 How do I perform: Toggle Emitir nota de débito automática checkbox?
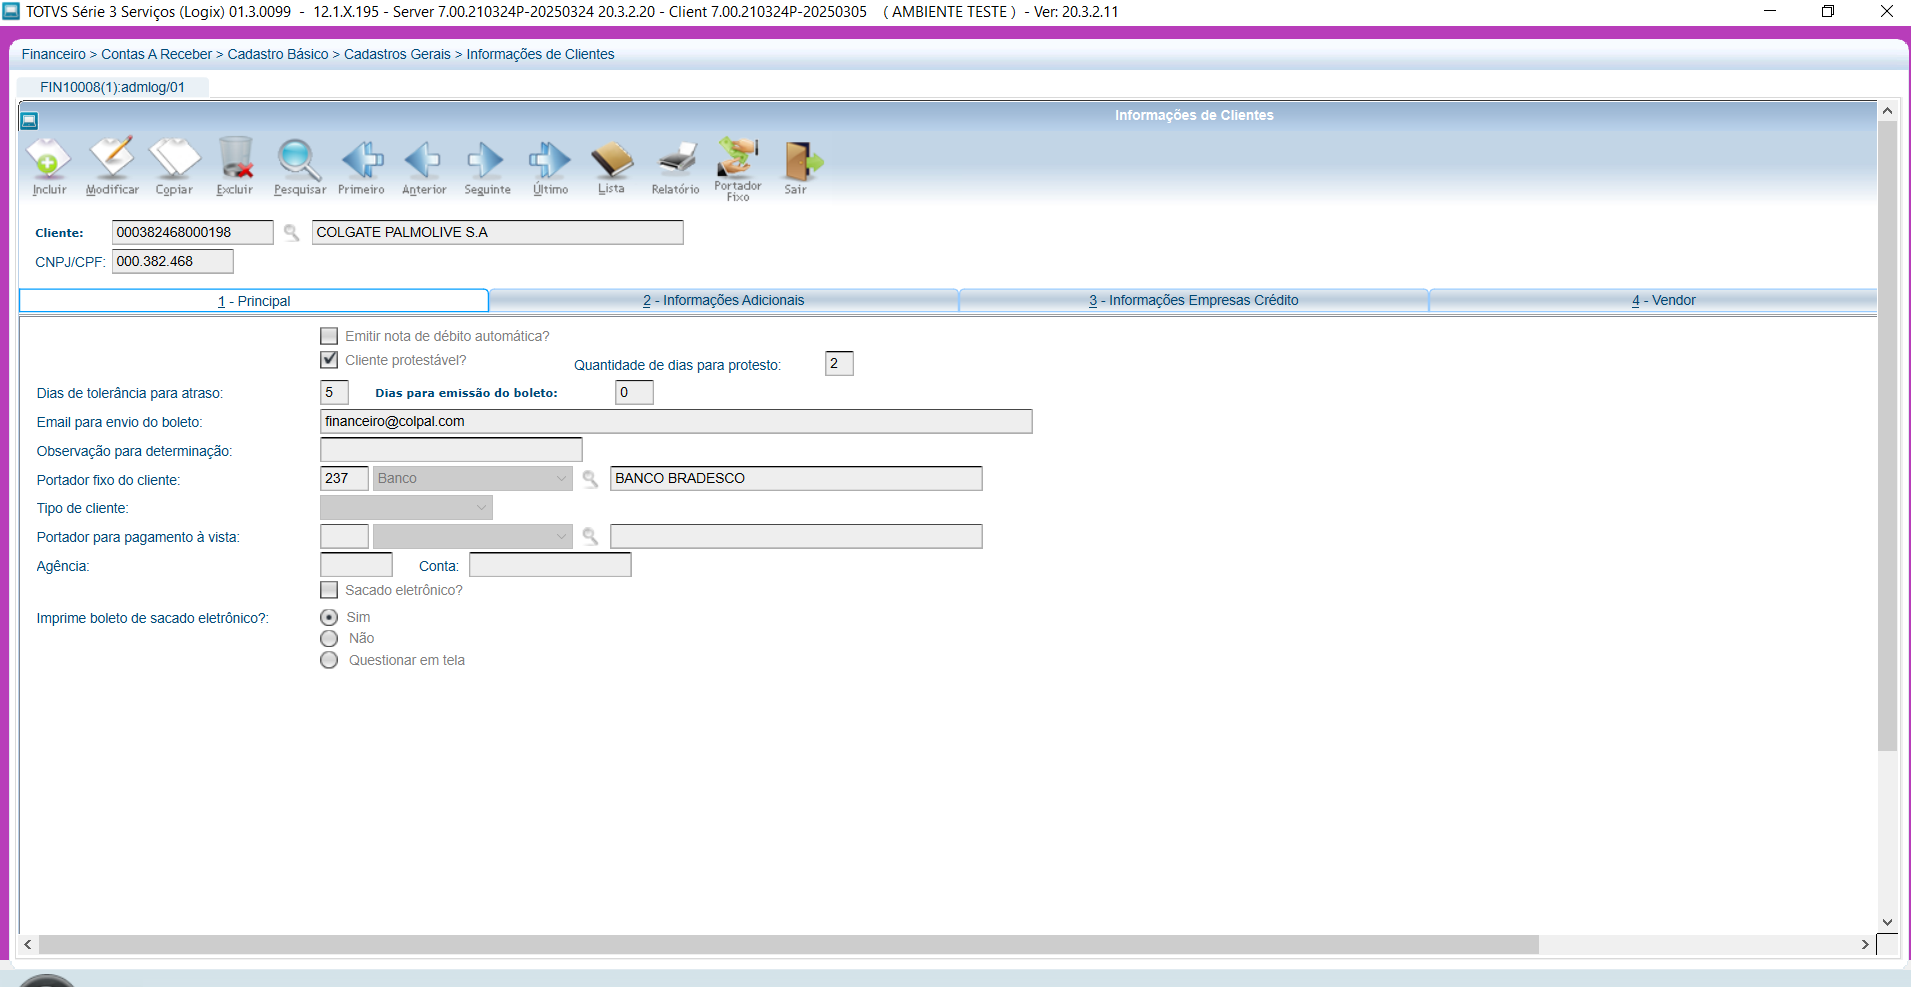[x=329, y=336]
